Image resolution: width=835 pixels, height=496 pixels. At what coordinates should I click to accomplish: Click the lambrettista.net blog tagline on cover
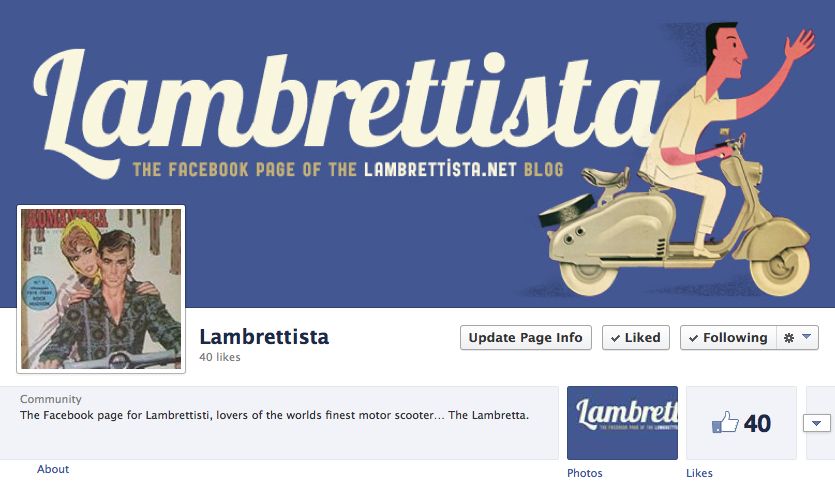tap(348, 169)
